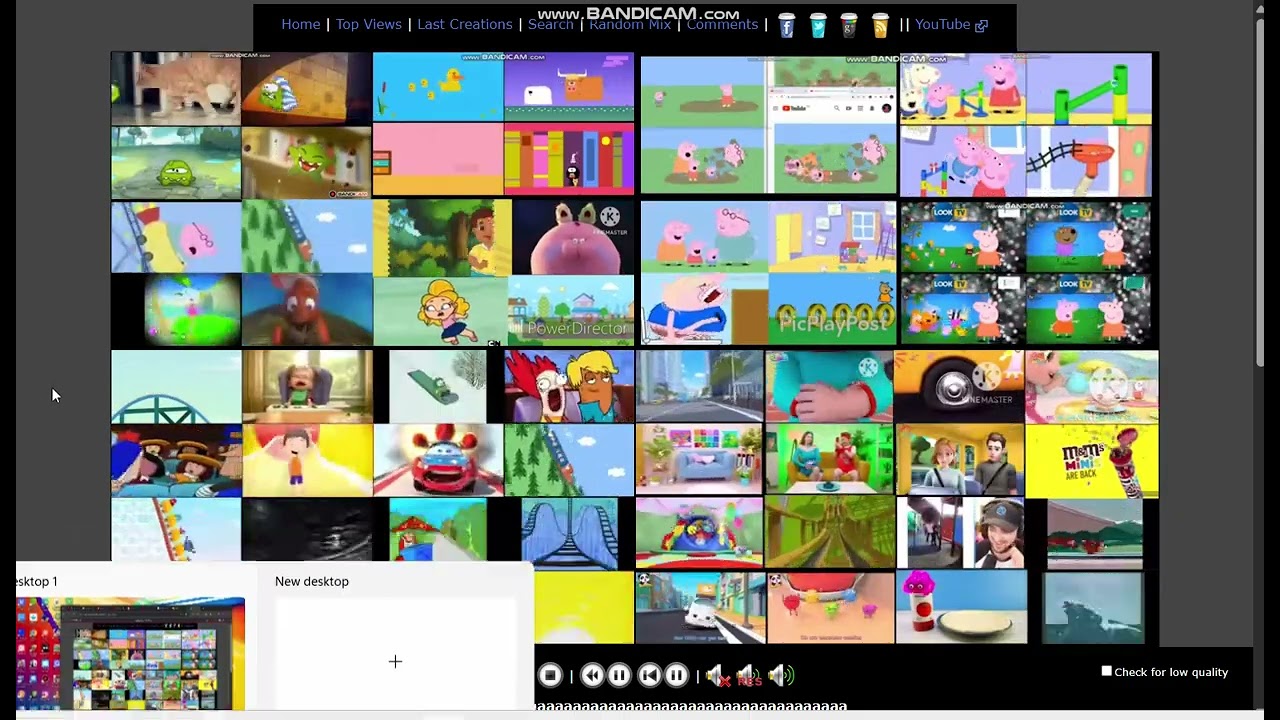The height and width of the screenshot is (720, 1280).
Task: Click the green pipes marble run tile
Action: [1089, 89]
